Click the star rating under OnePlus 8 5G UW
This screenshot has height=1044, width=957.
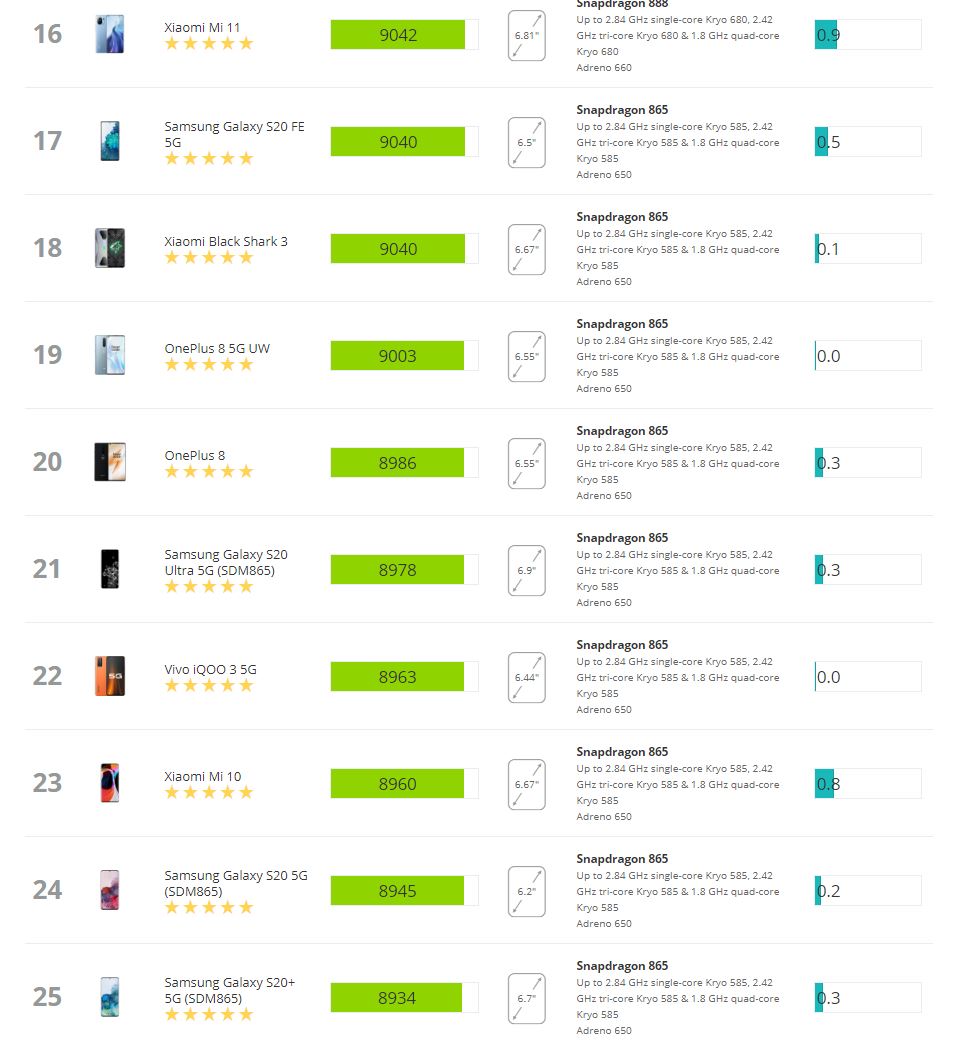click(209, 364)
